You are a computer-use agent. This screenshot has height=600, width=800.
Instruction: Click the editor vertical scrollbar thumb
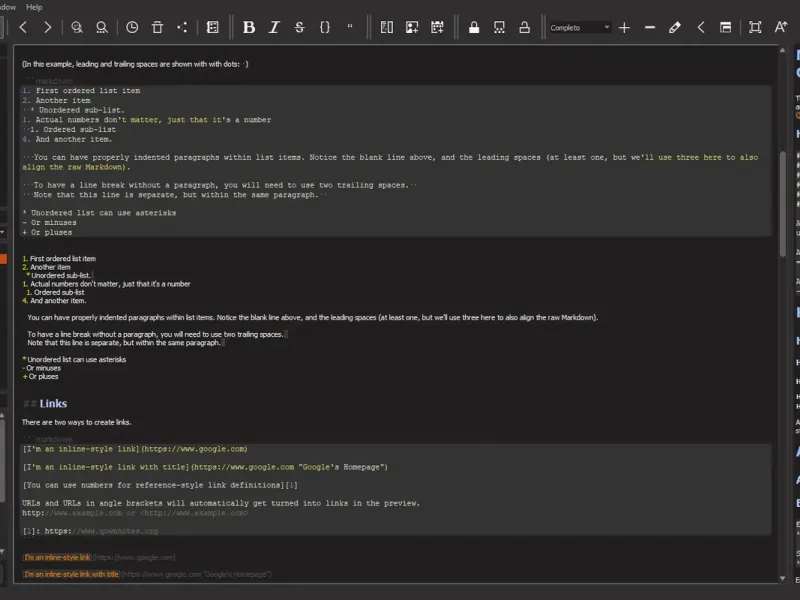tap(783, 204)
